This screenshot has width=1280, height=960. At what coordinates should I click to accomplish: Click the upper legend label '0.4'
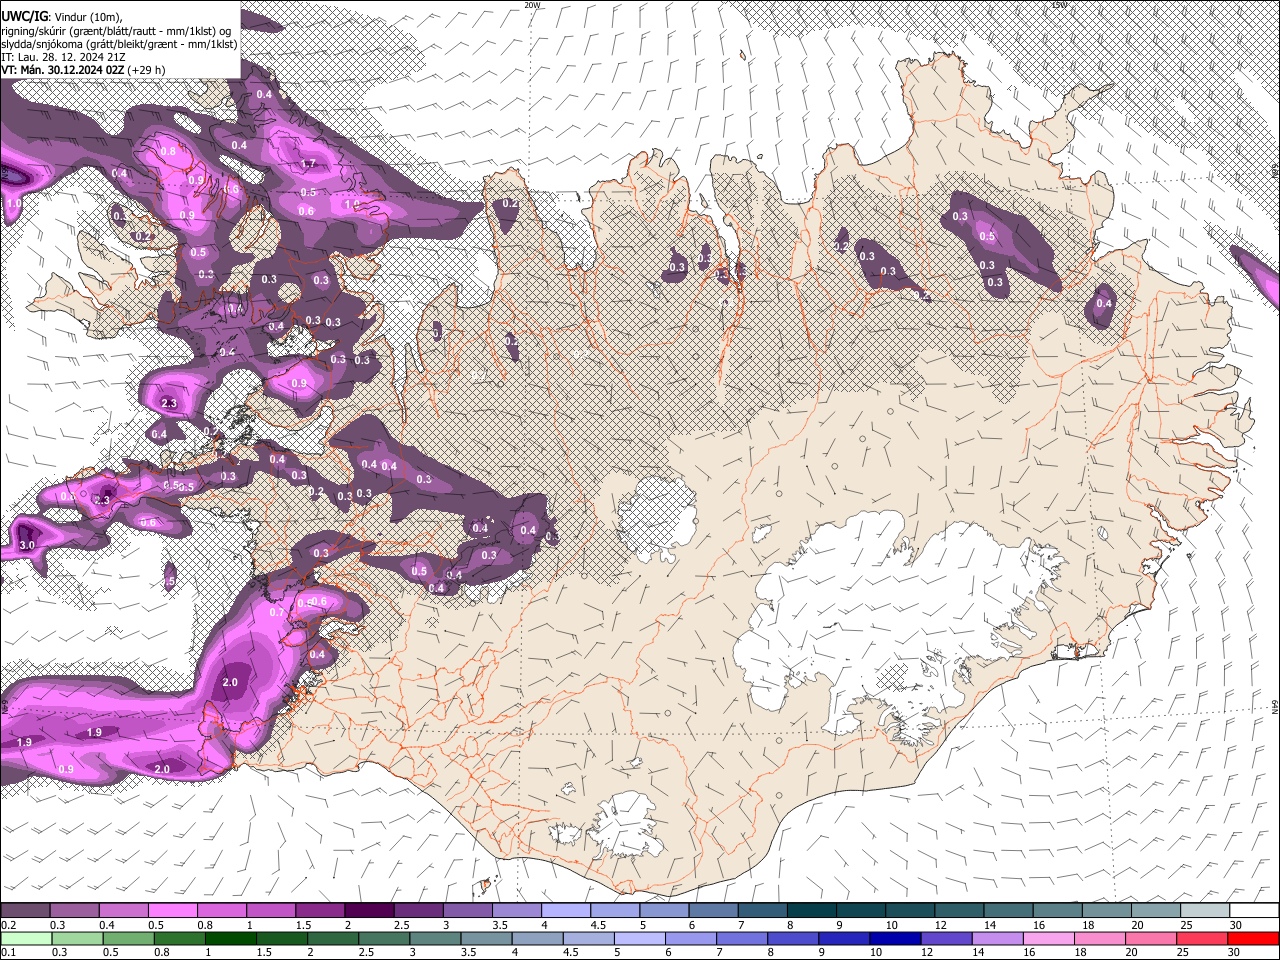(x=107, y=925)
